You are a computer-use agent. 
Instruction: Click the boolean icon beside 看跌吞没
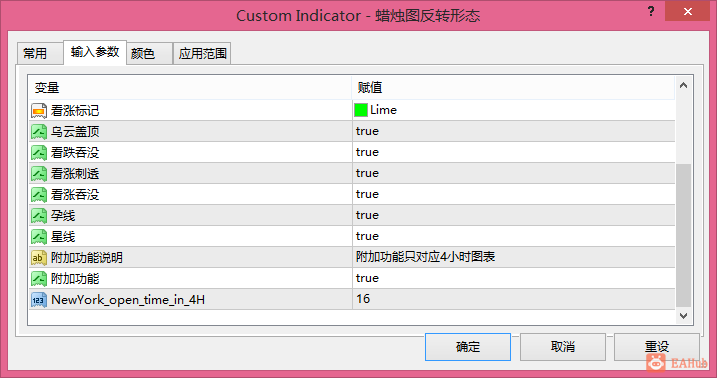point(39,153)
